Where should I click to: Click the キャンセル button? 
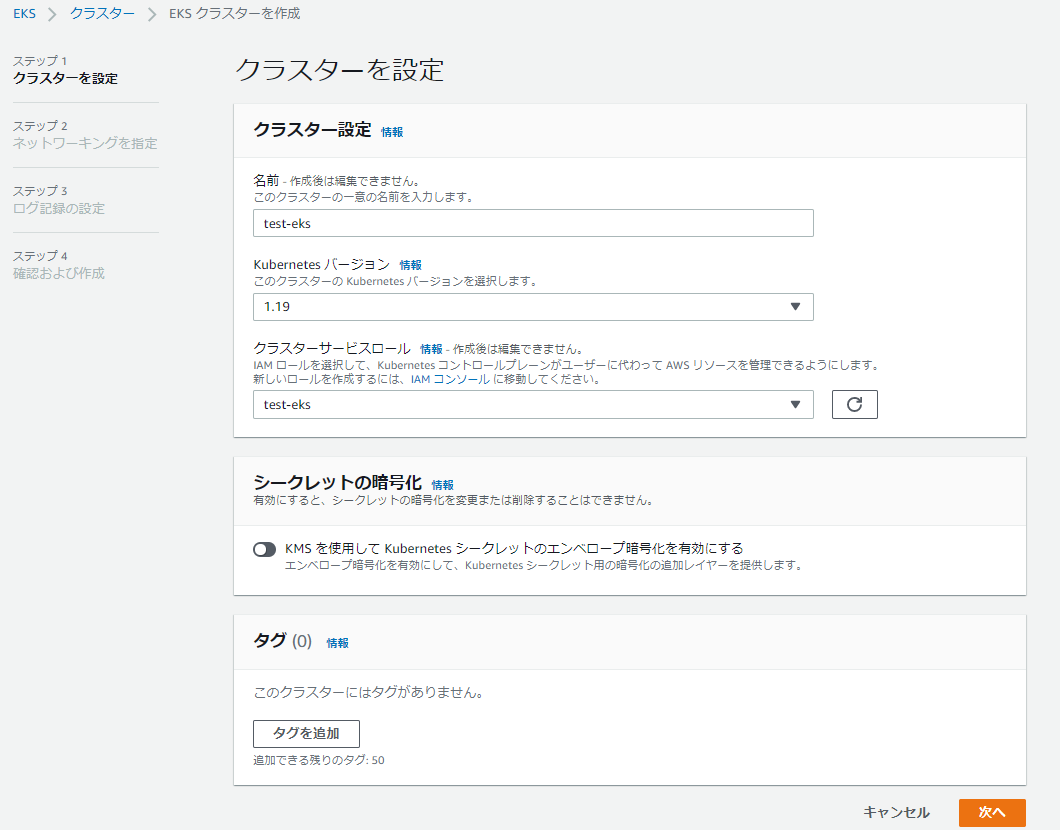(x=896, y=813)
